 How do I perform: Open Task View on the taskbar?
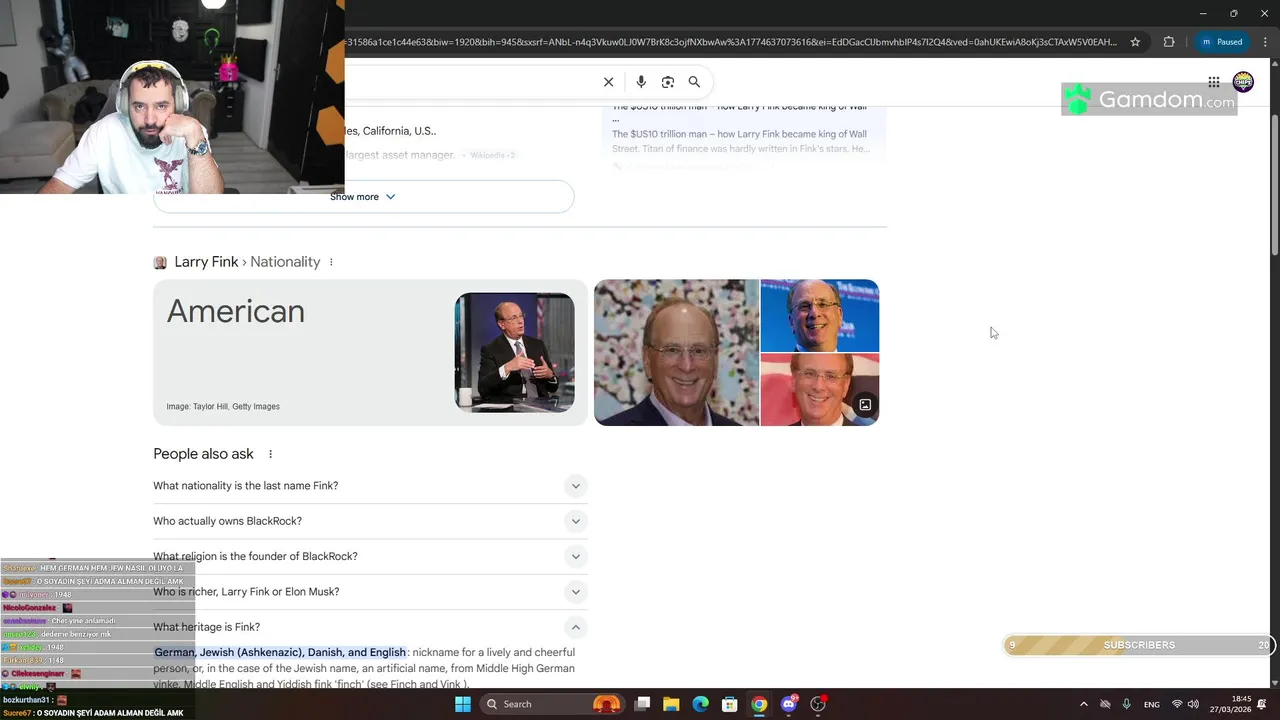click(643, 704)
